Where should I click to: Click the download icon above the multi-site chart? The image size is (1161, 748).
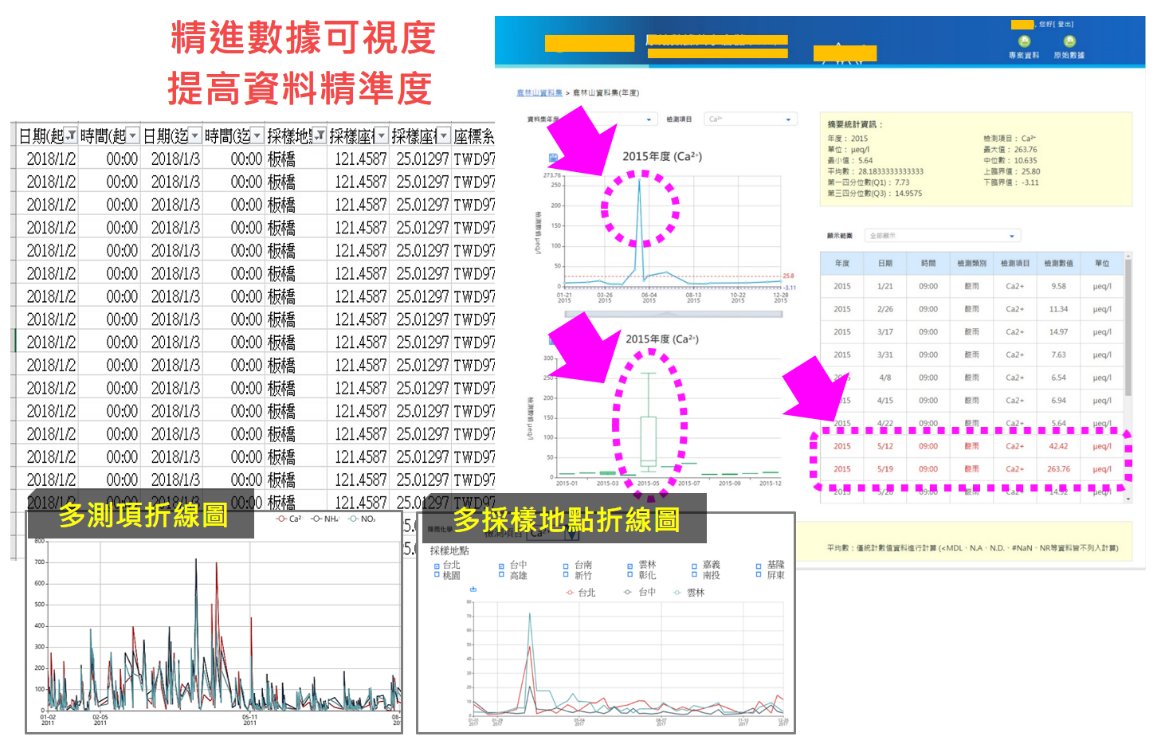pyautogui.click(x=473, y=590)
